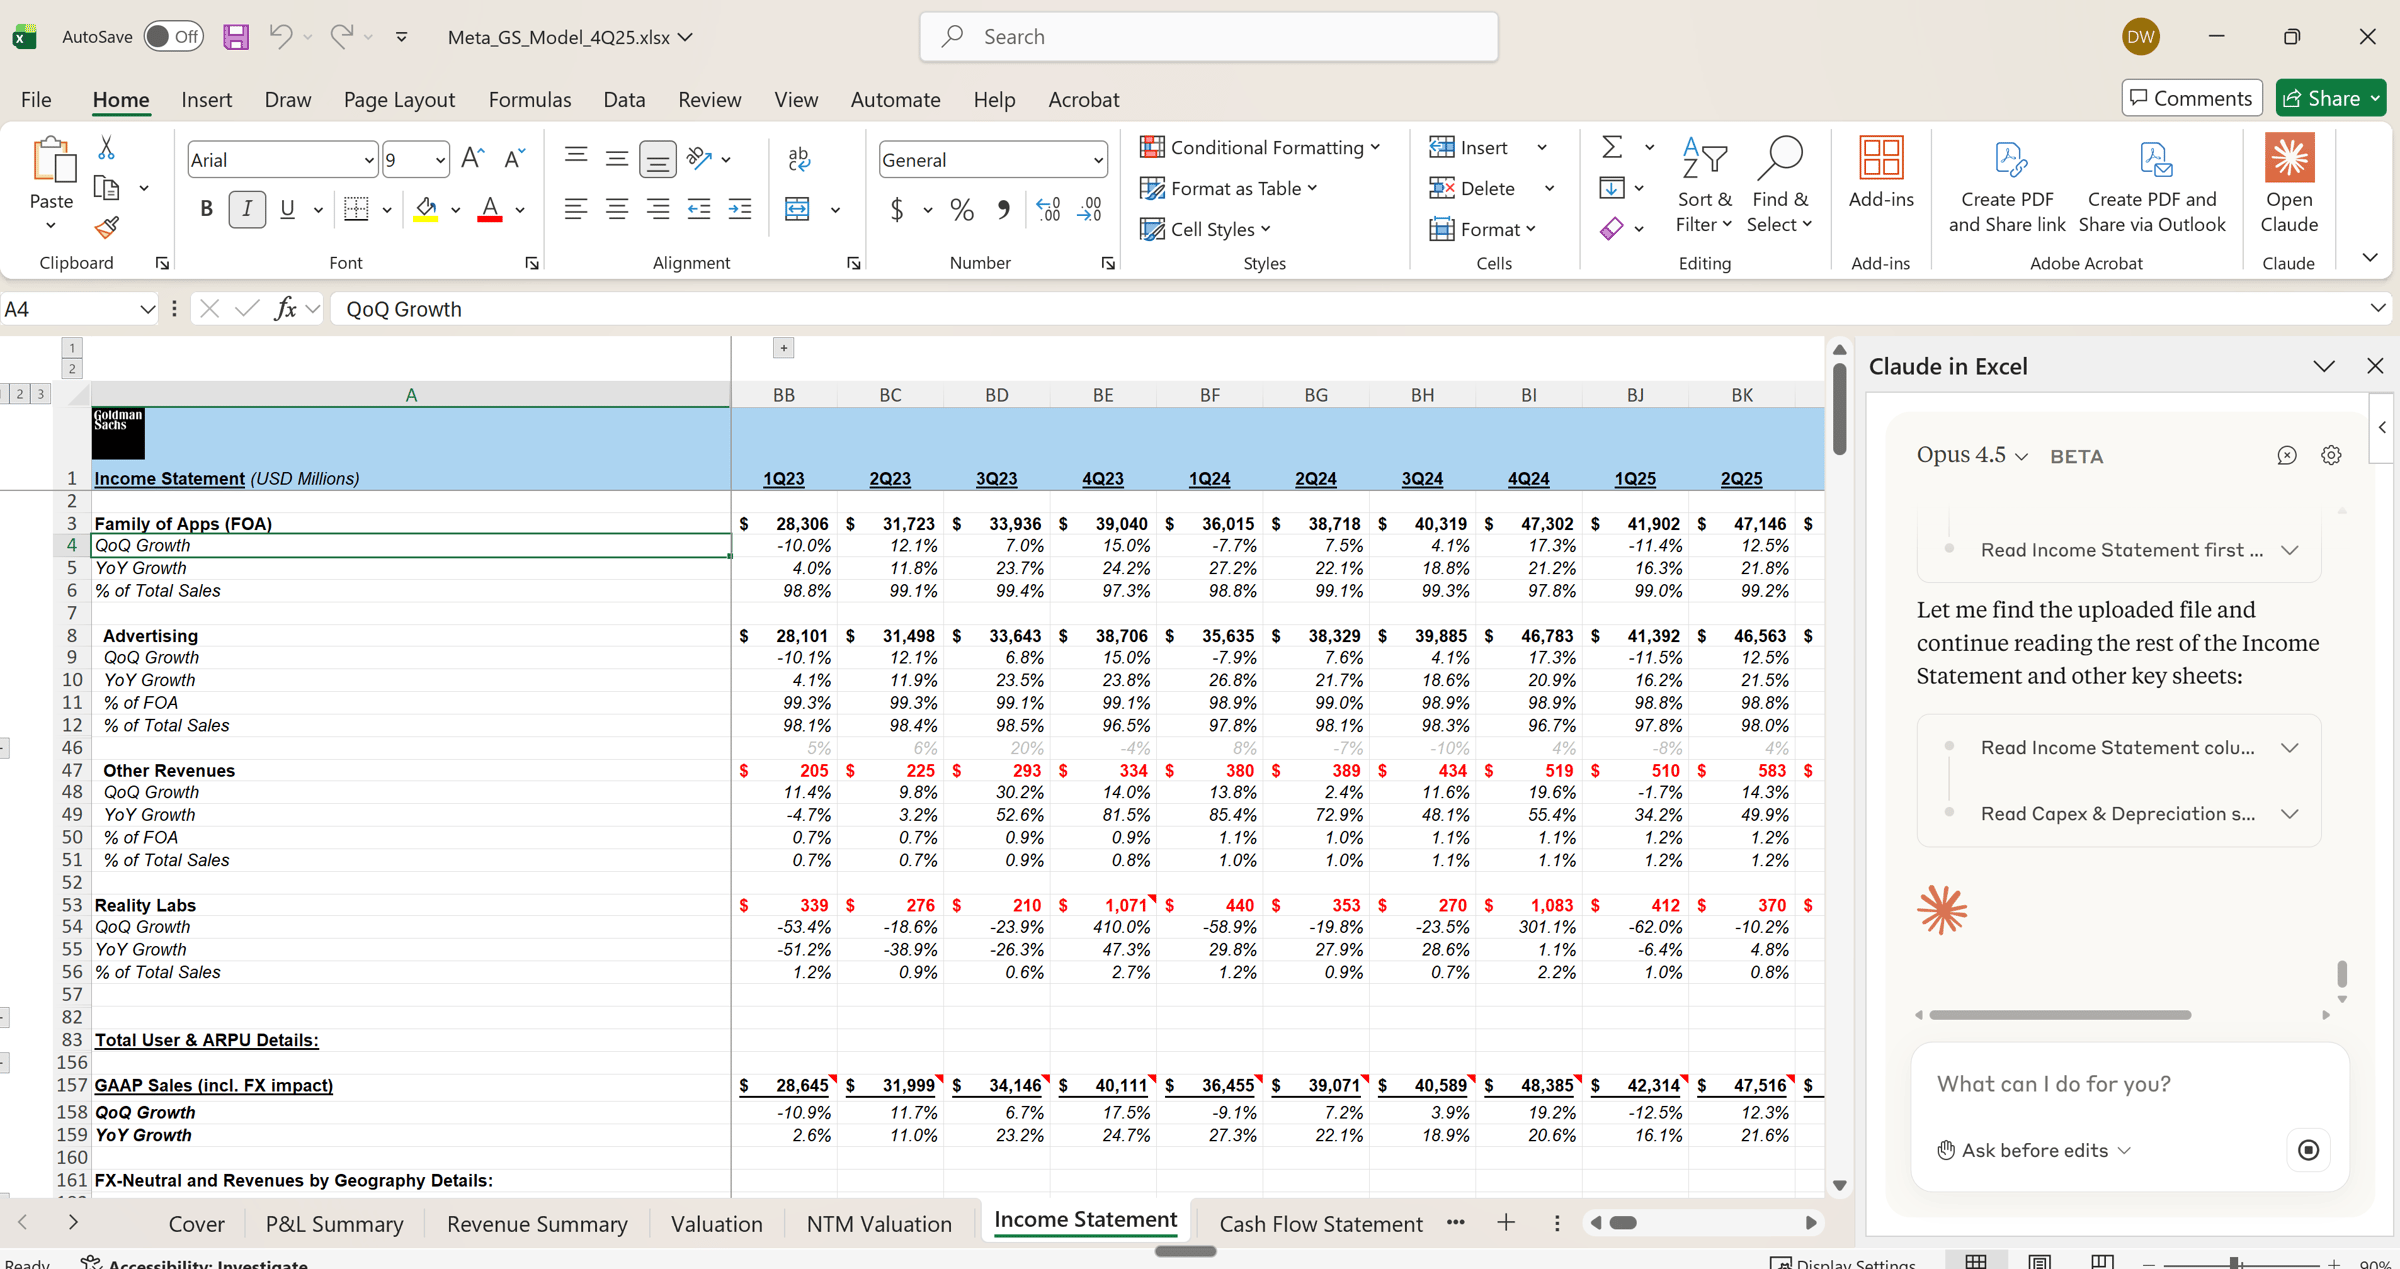Select the Format Painter brush
Image resolution: width=2400 pixels, height=1269 pixels.
tap(106, 228)
